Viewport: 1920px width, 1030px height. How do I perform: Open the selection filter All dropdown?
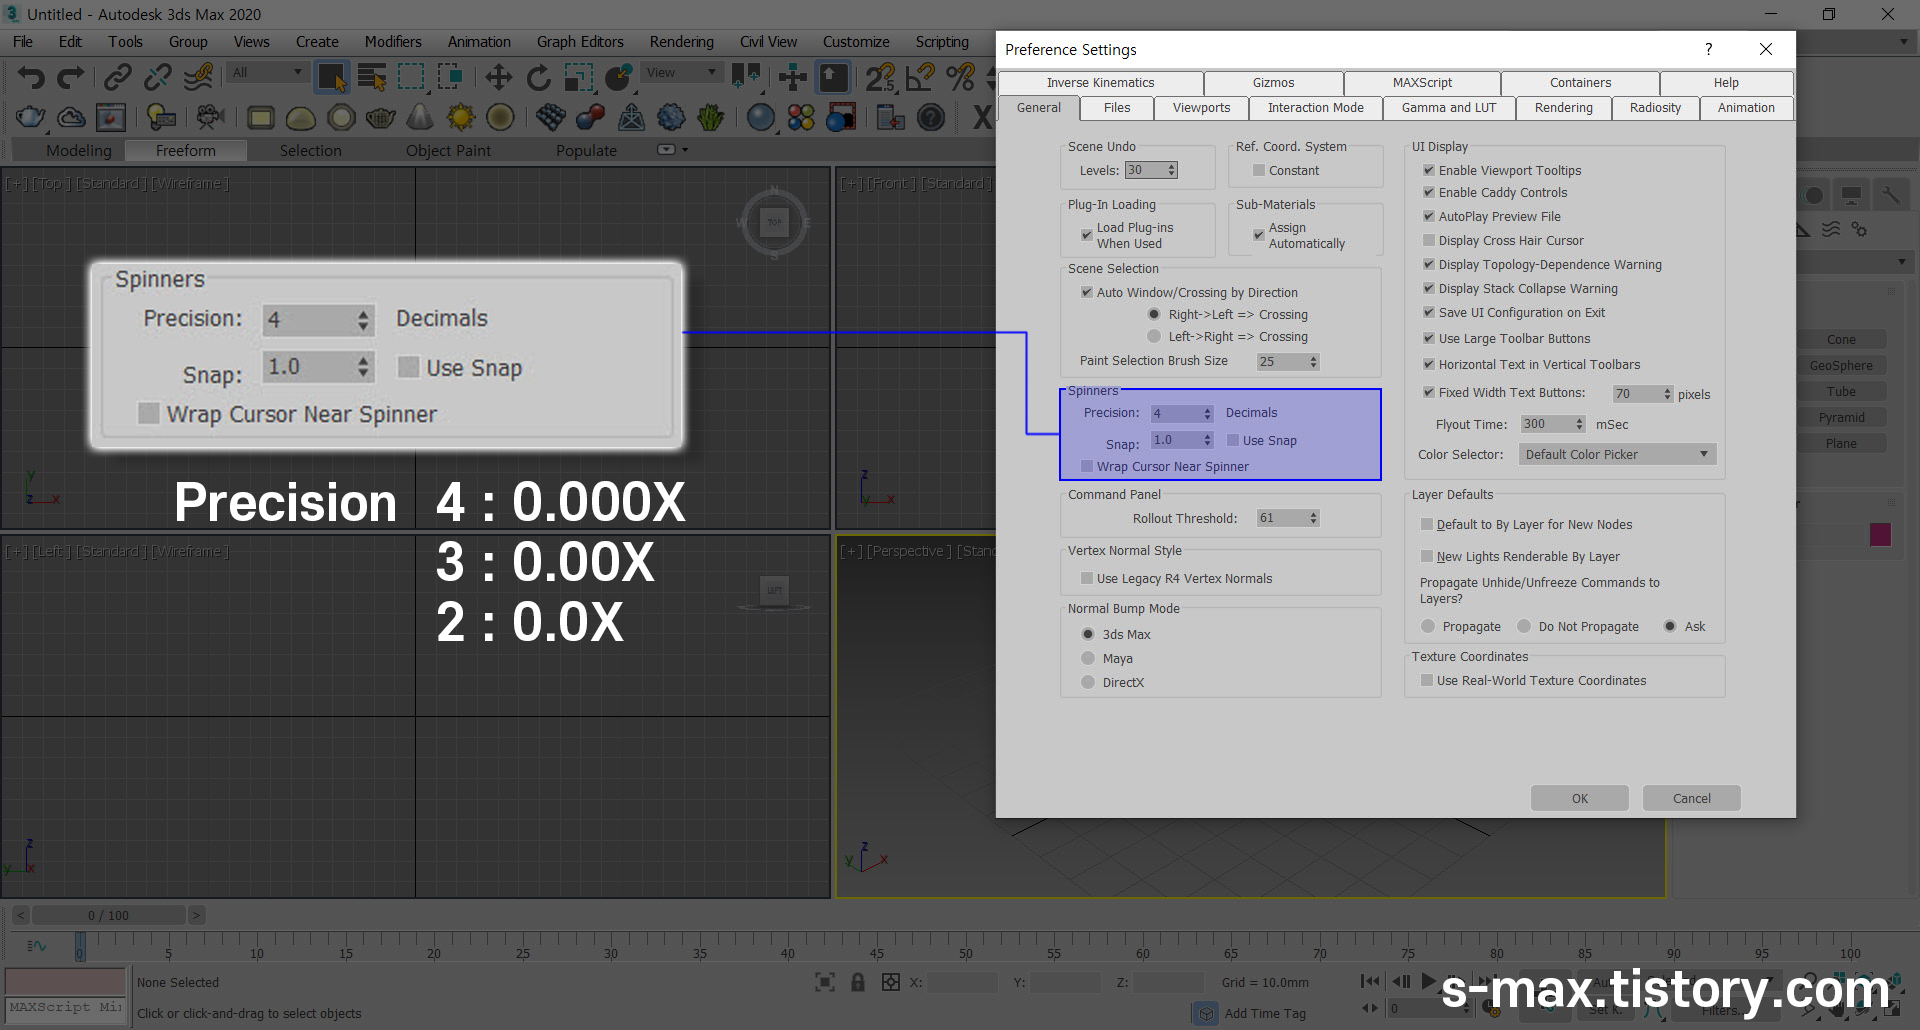coord(267,72)
